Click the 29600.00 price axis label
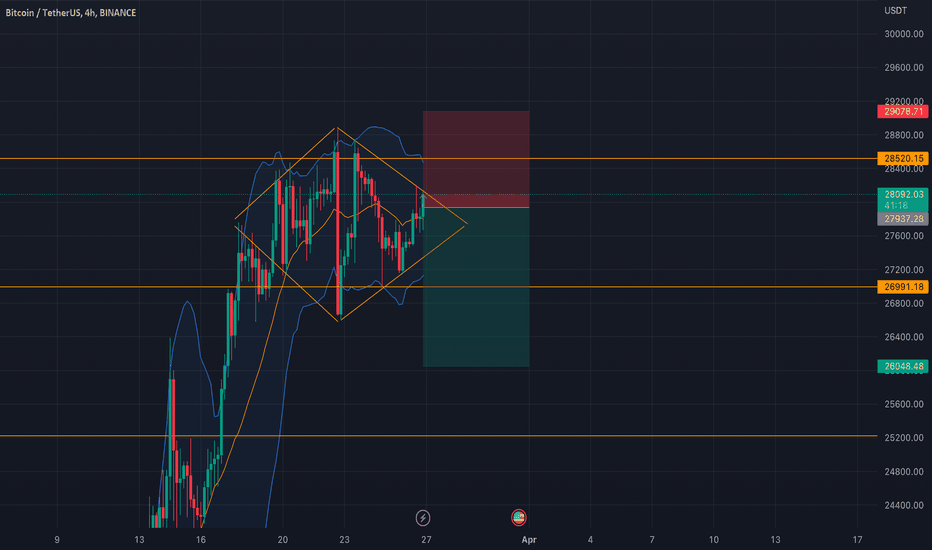The width and height of the screenshot is (932, 550). tap(903, 68)
